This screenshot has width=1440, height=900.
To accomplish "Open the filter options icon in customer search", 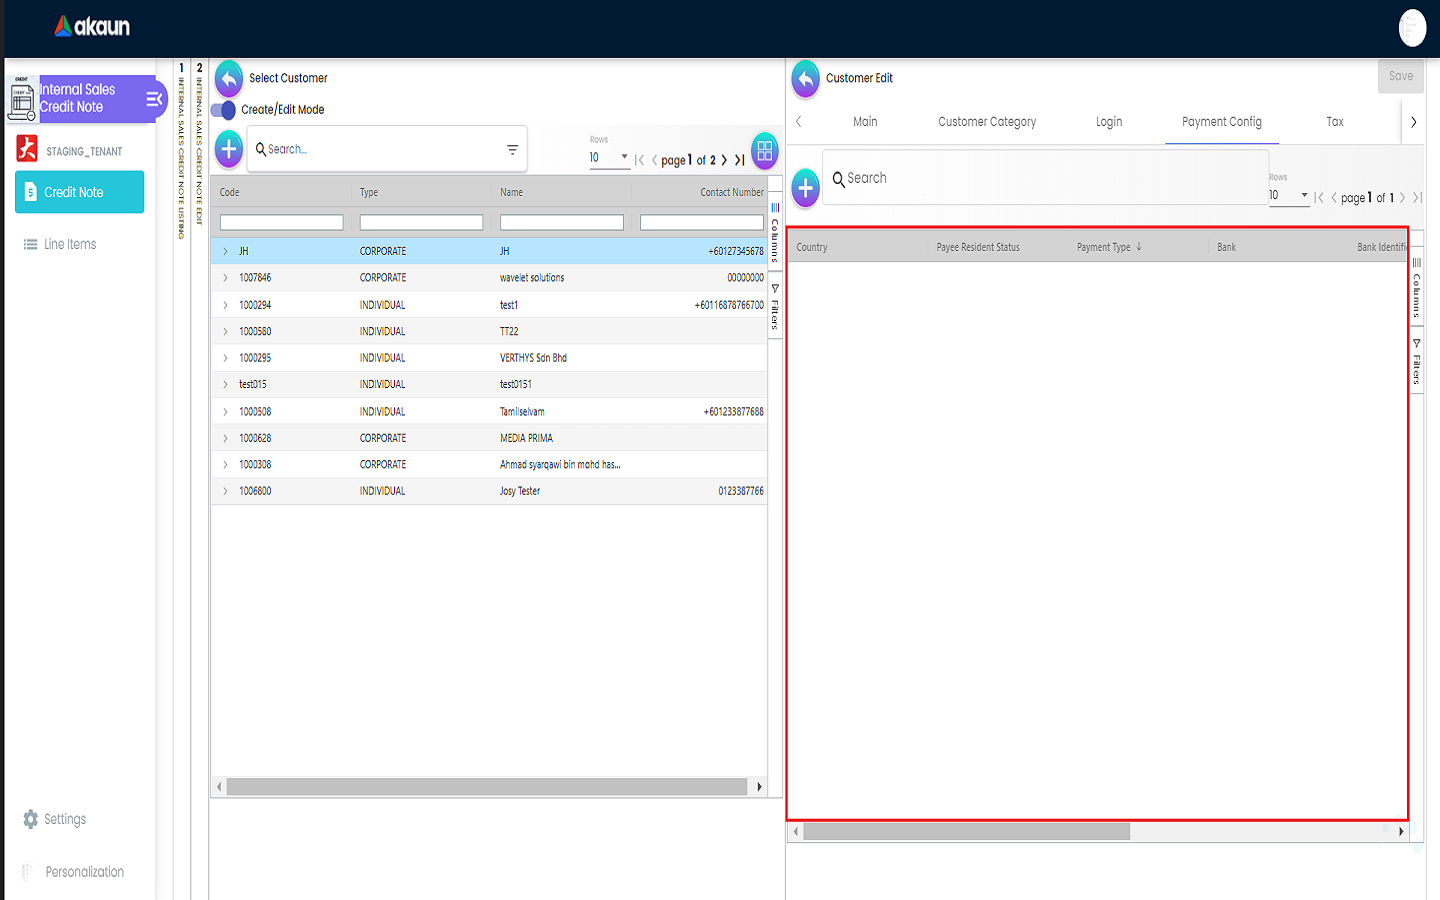I will pyautogui.click(x=512, y=150).
